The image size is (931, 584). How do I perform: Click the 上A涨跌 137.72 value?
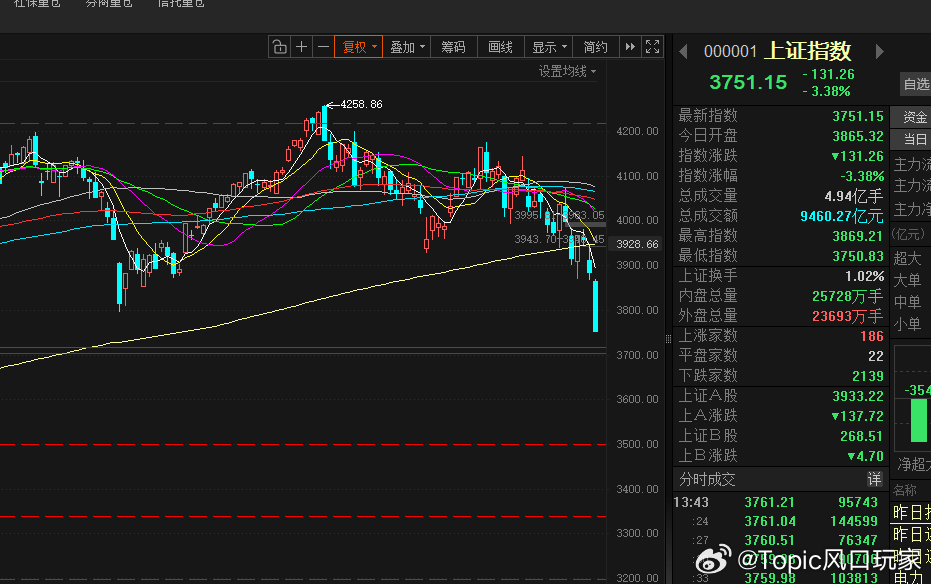tap(857, 417)
